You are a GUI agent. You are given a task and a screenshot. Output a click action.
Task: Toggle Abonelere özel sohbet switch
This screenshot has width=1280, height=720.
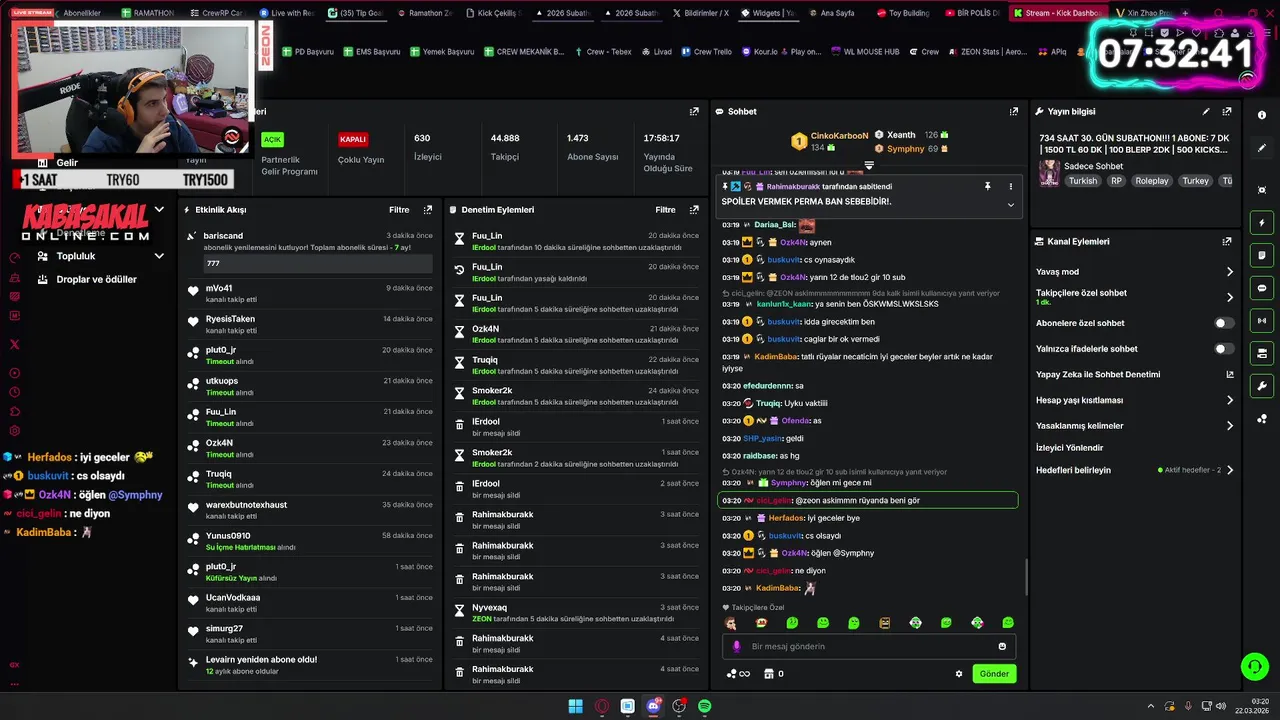(1224, 323)
